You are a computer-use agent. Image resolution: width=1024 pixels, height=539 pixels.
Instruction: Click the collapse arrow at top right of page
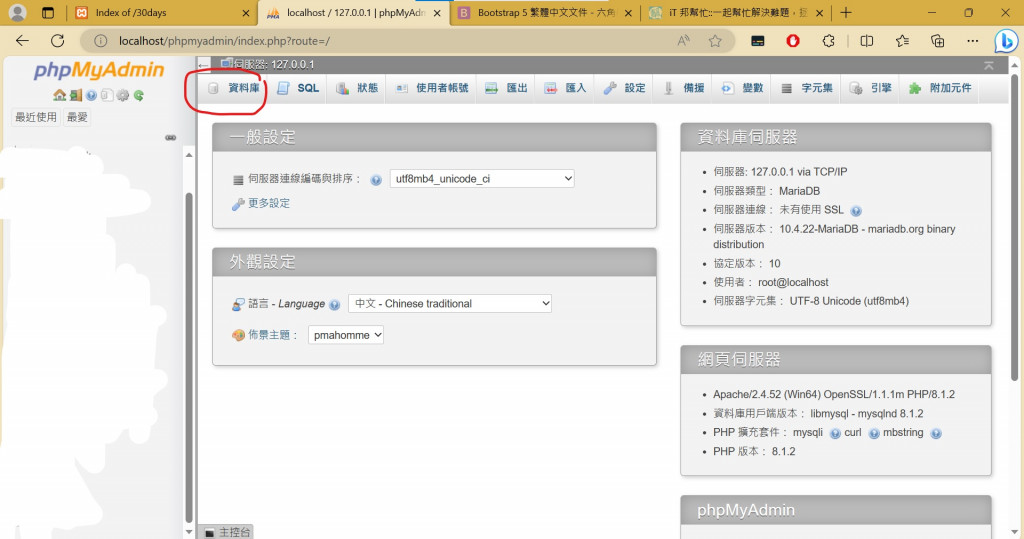(989, 65)
